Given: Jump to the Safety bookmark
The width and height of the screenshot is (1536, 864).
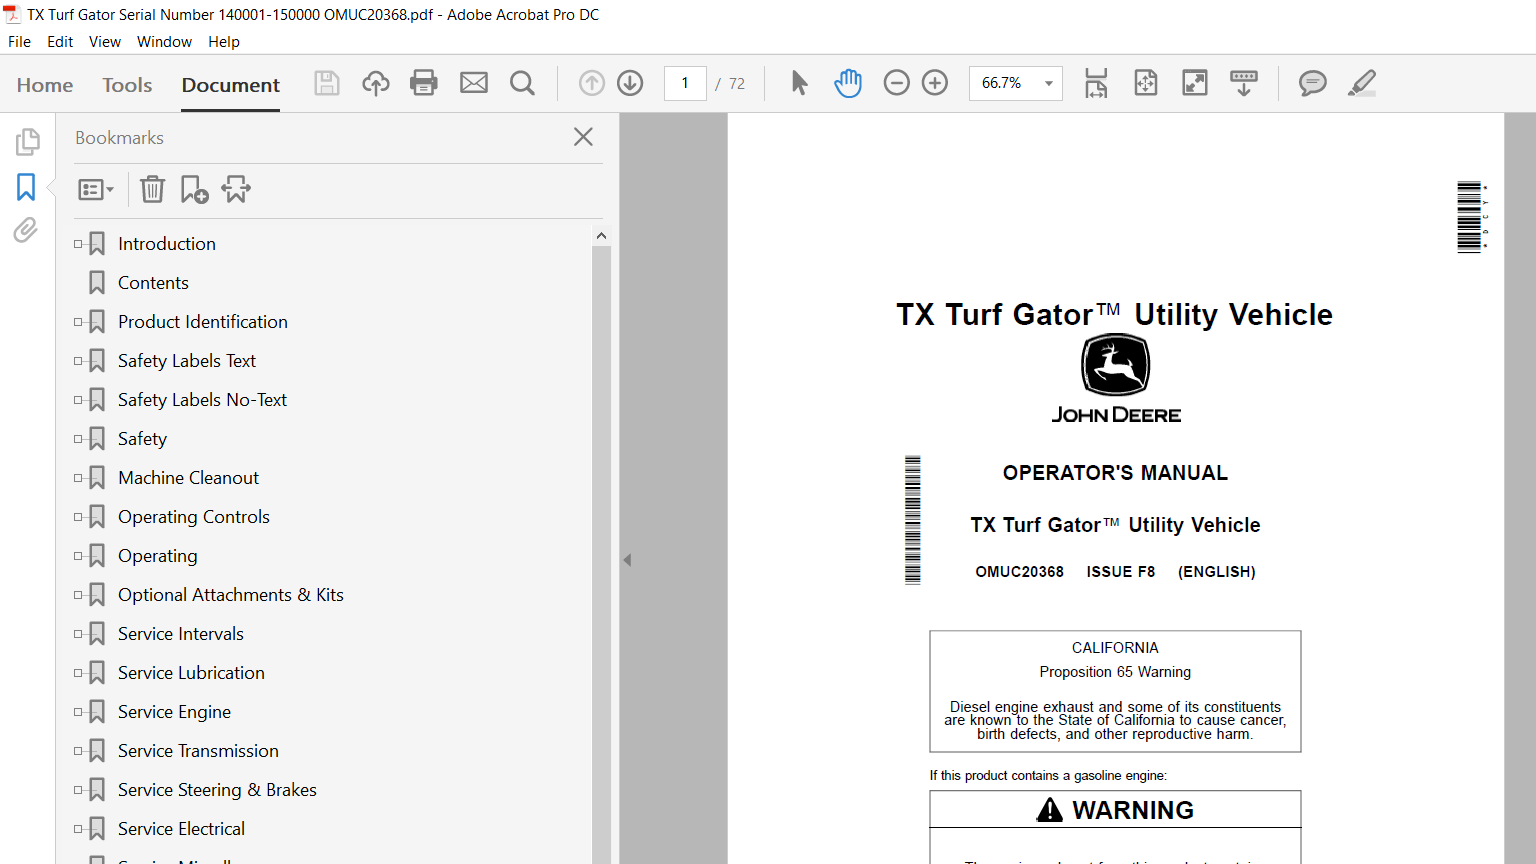Looking at the screenshot, I should [x=142, y=439].
